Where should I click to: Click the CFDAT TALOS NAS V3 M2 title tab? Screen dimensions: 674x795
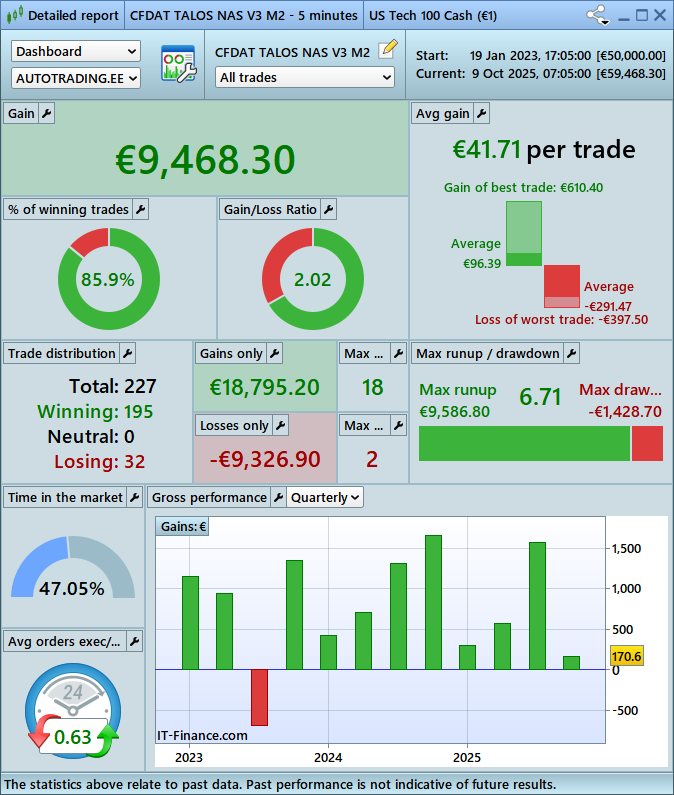tap(243, 16)
